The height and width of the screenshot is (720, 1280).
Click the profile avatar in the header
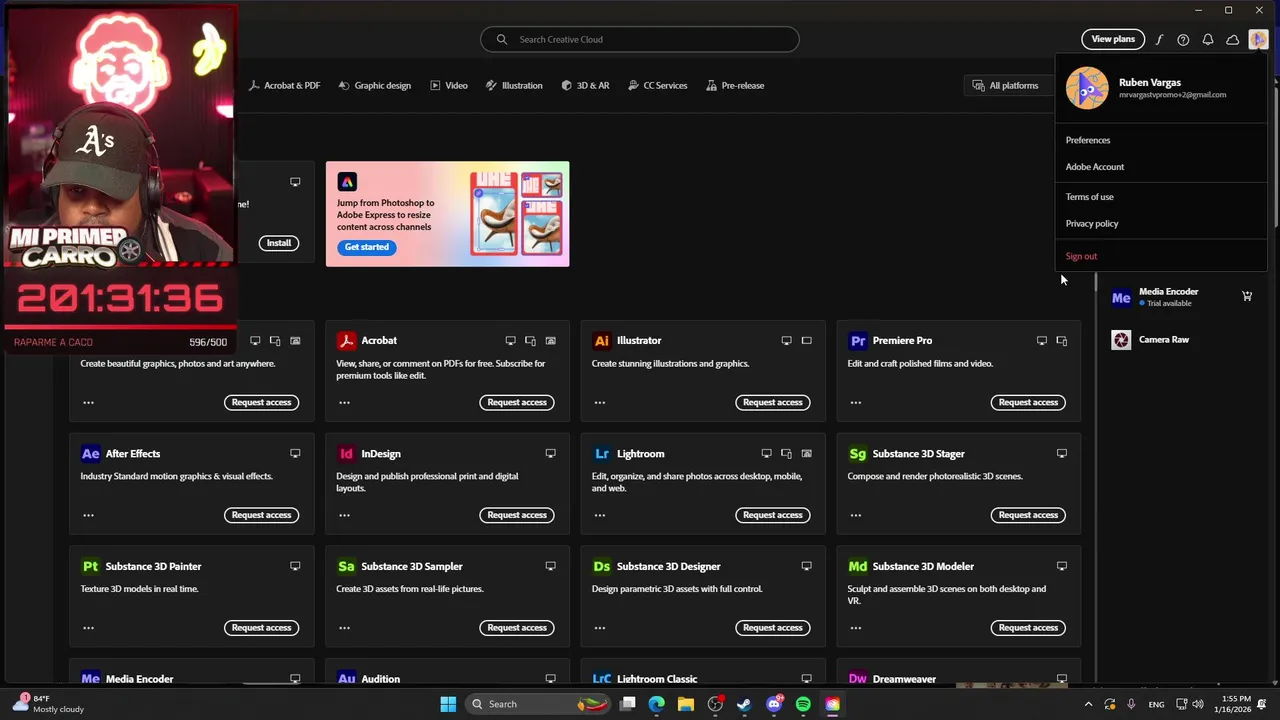(1258, 40)
